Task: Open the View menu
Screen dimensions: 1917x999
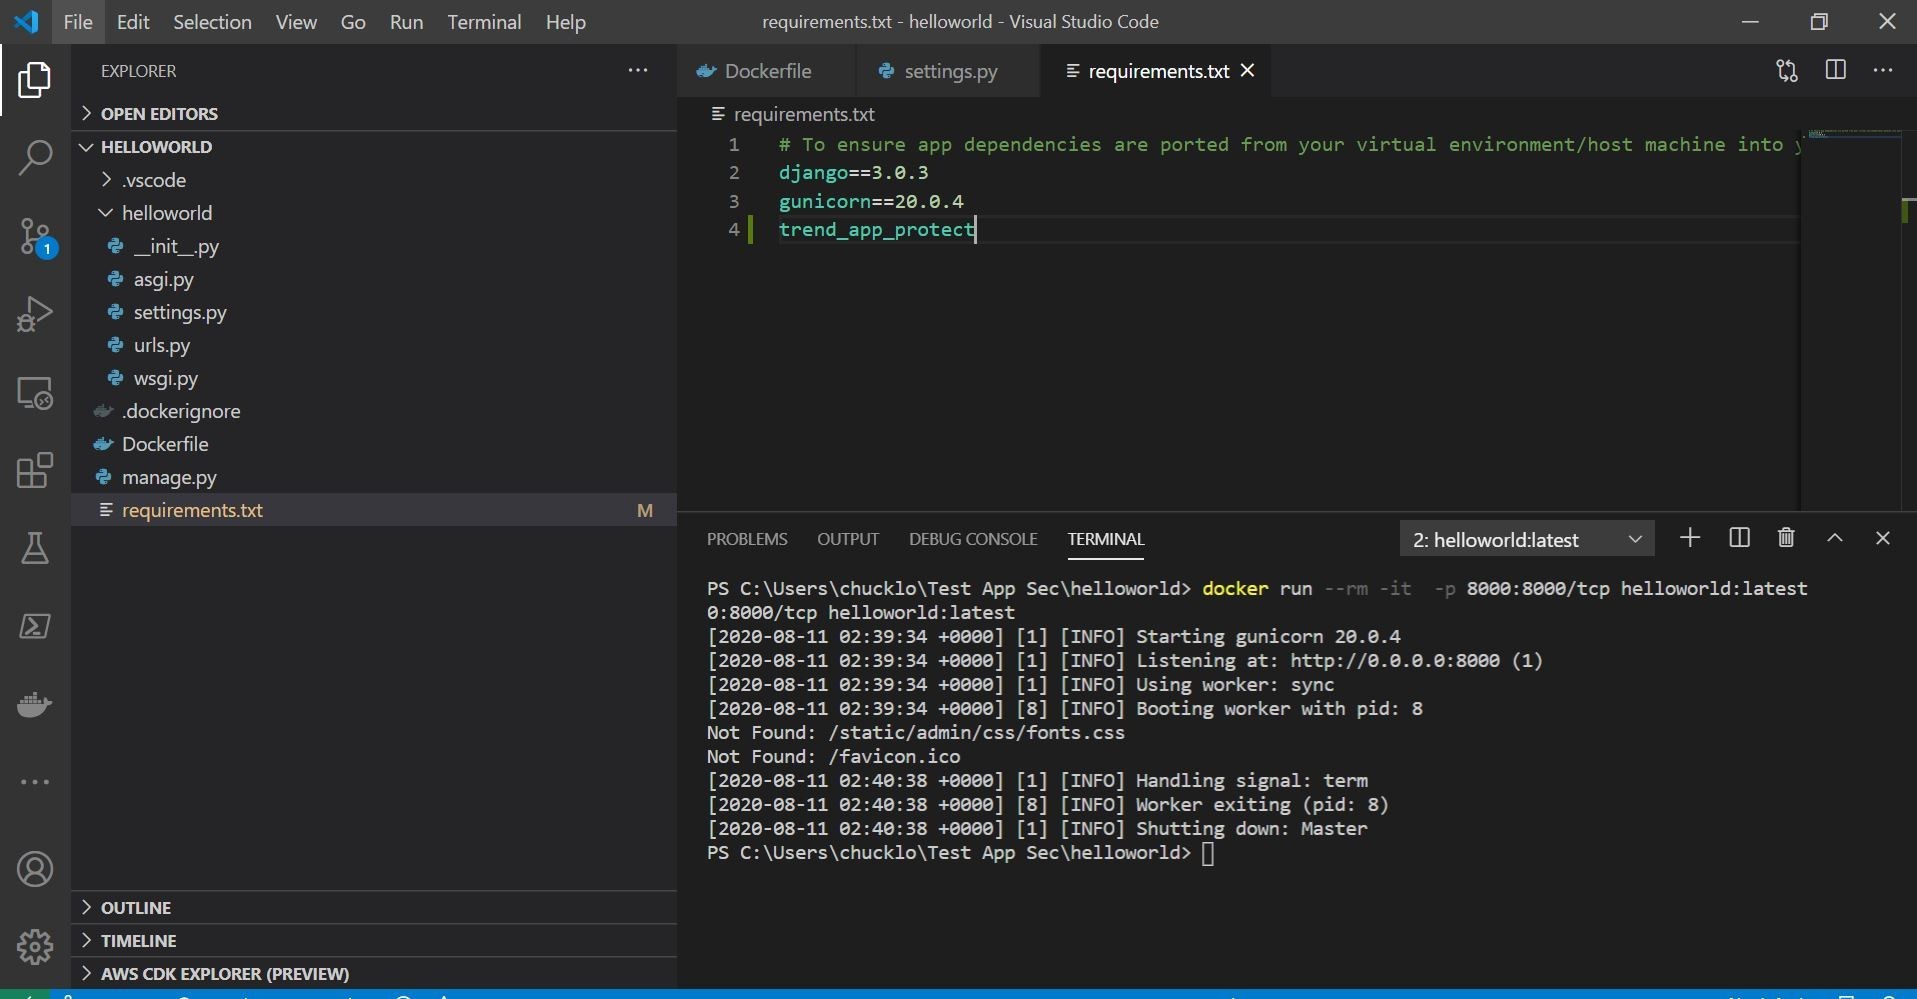Action: click(296, 21)
